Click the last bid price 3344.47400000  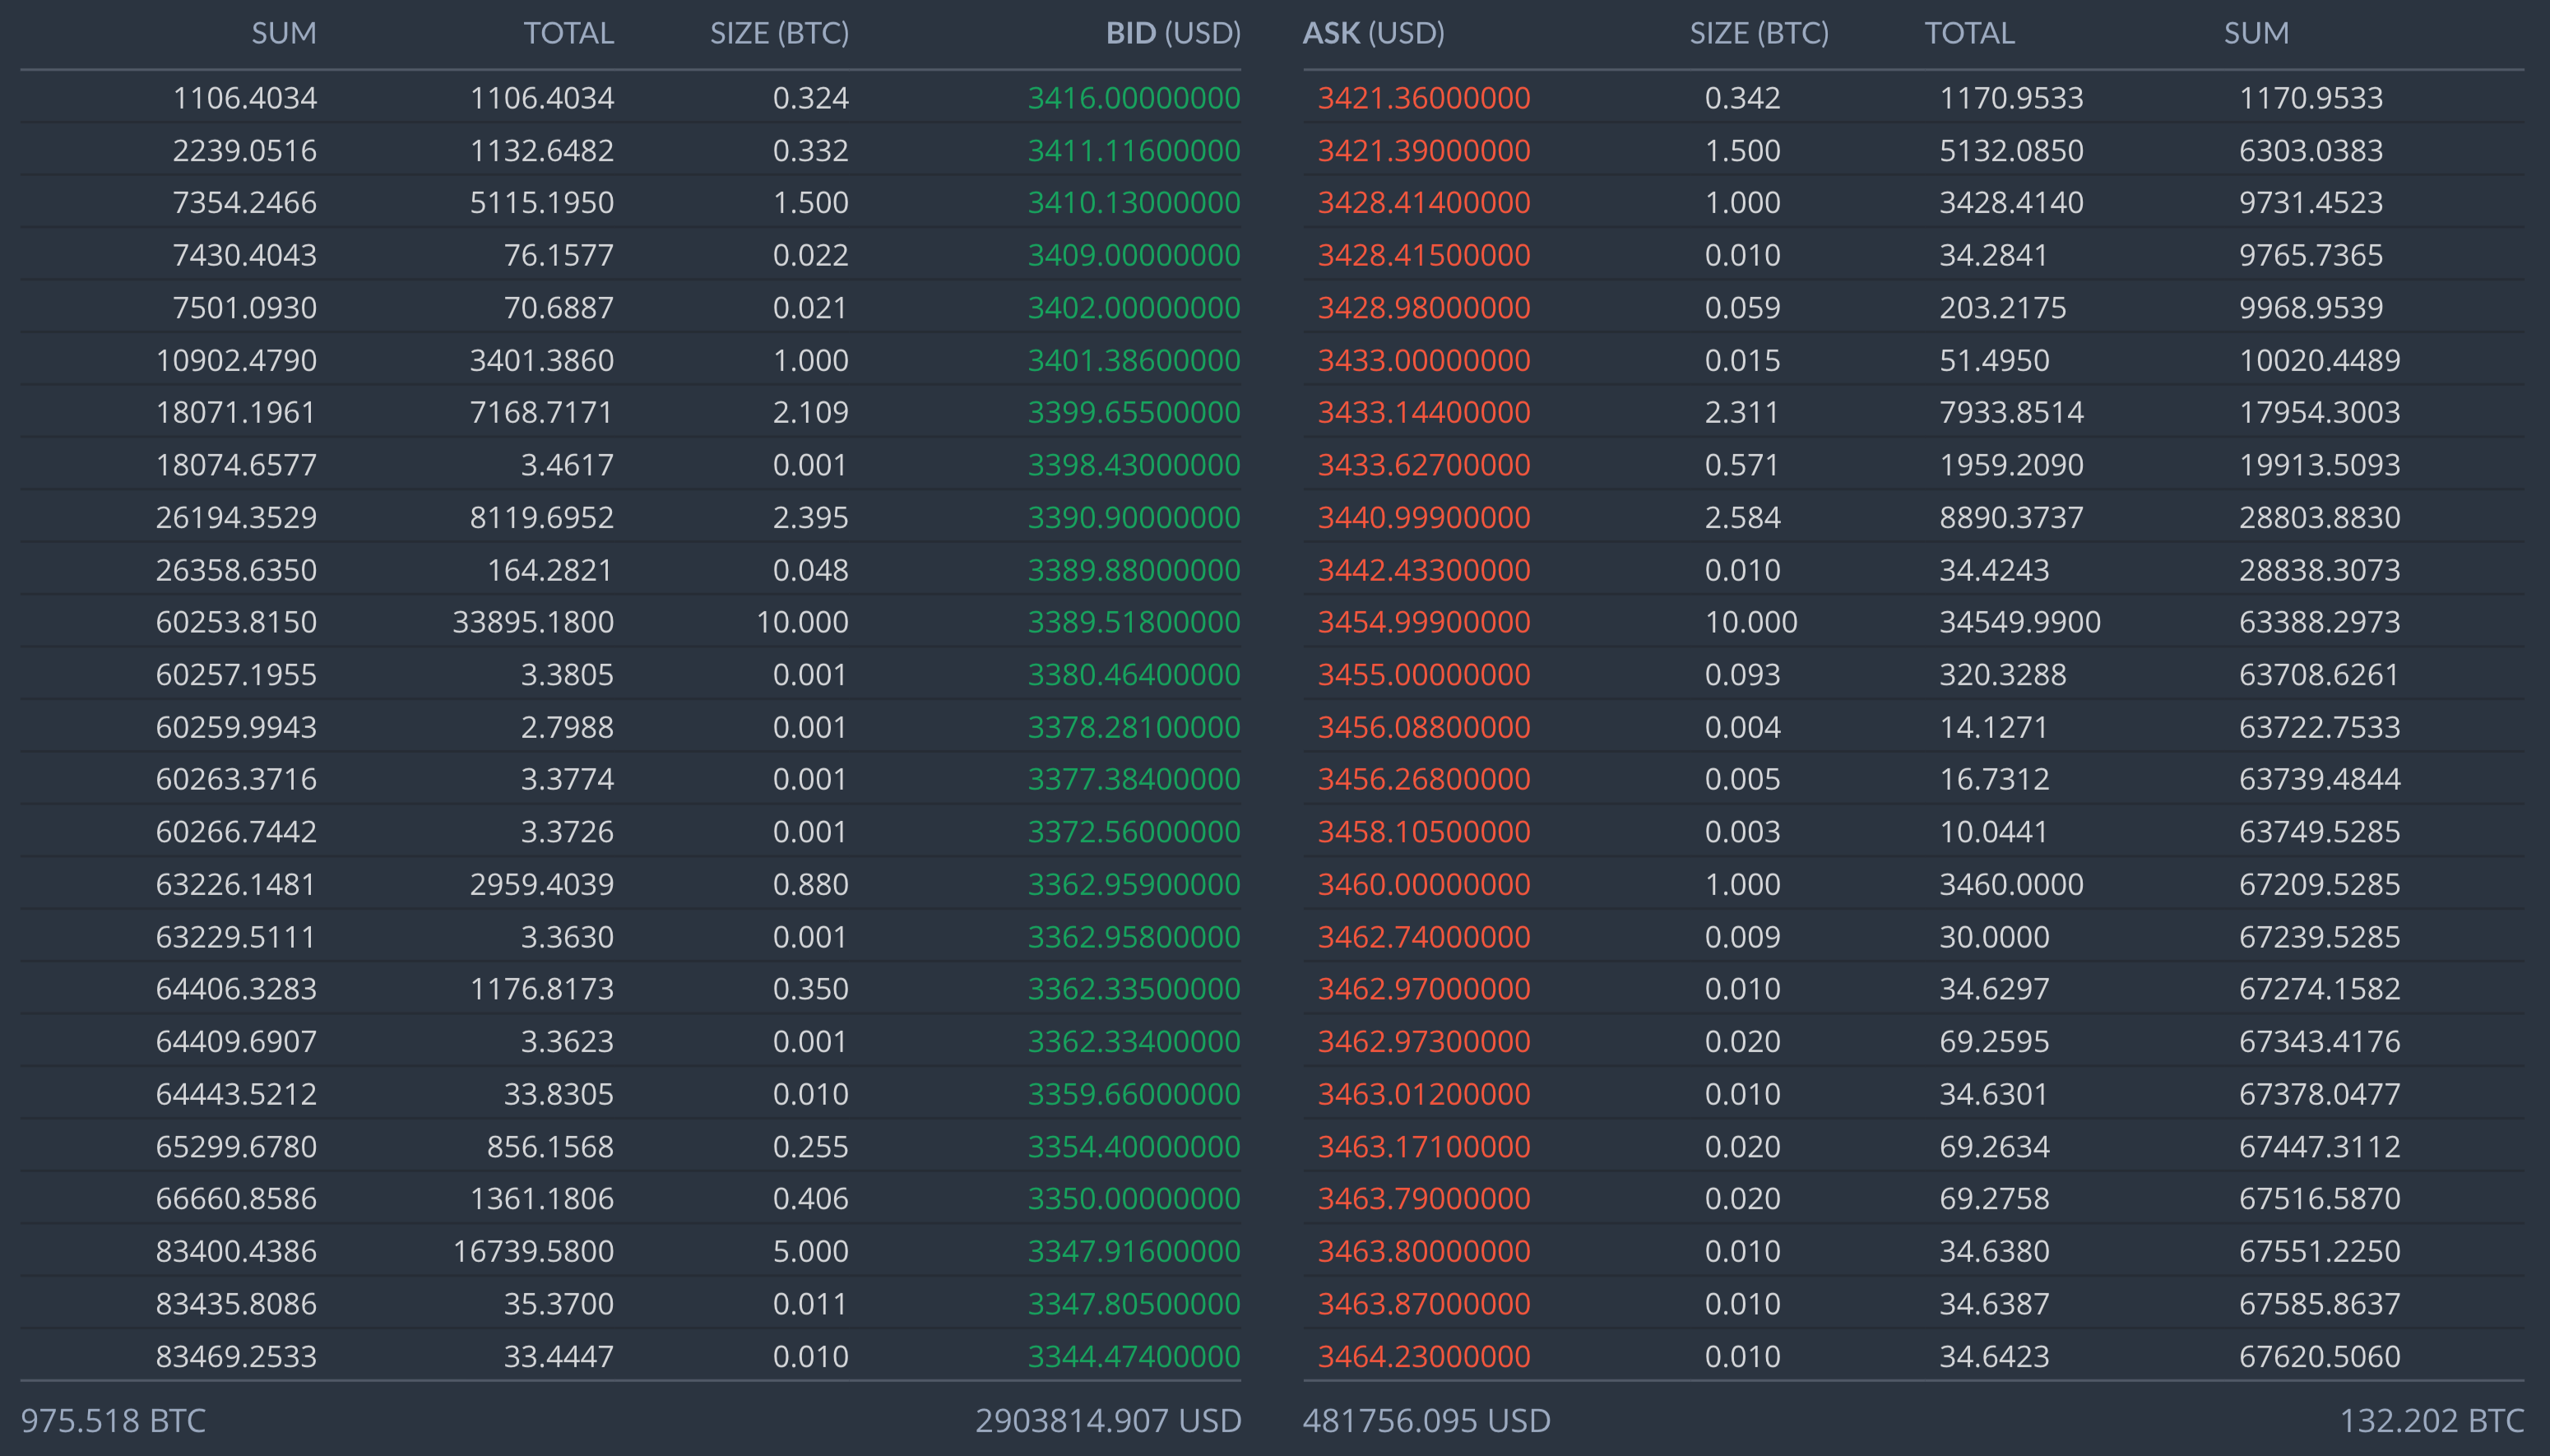pyautogui.click(x=1133, y=1356)
